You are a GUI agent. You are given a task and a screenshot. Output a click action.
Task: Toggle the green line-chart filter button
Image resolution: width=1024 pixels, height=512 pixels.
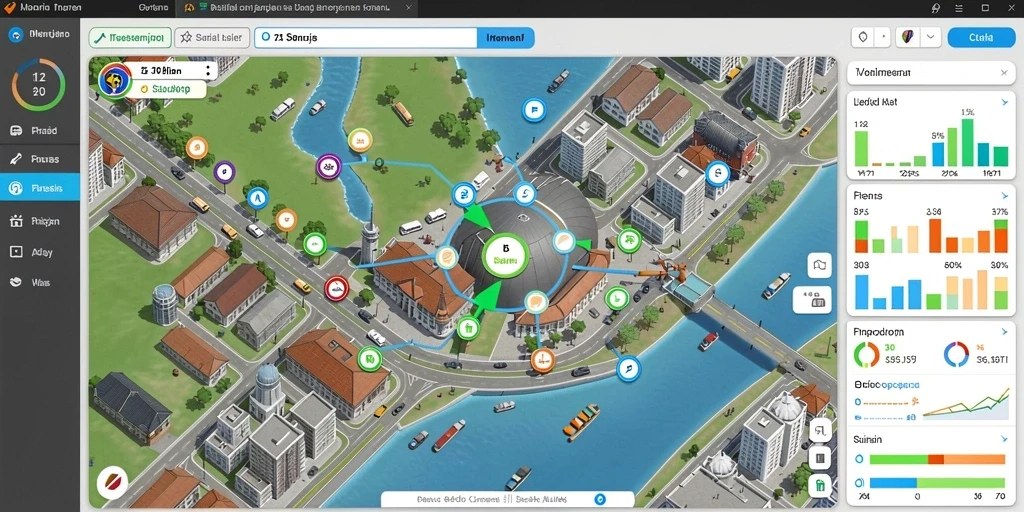130,38
